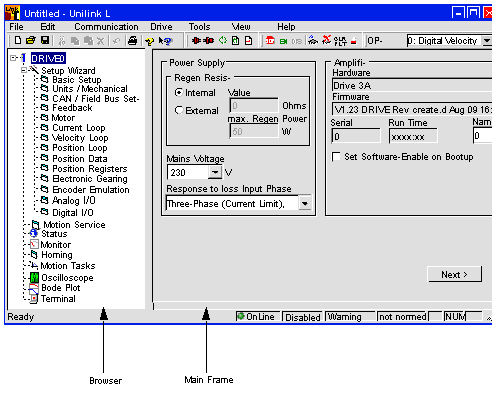
Task: Select Units / Mechanical in the tree
Action: (90, 89)
